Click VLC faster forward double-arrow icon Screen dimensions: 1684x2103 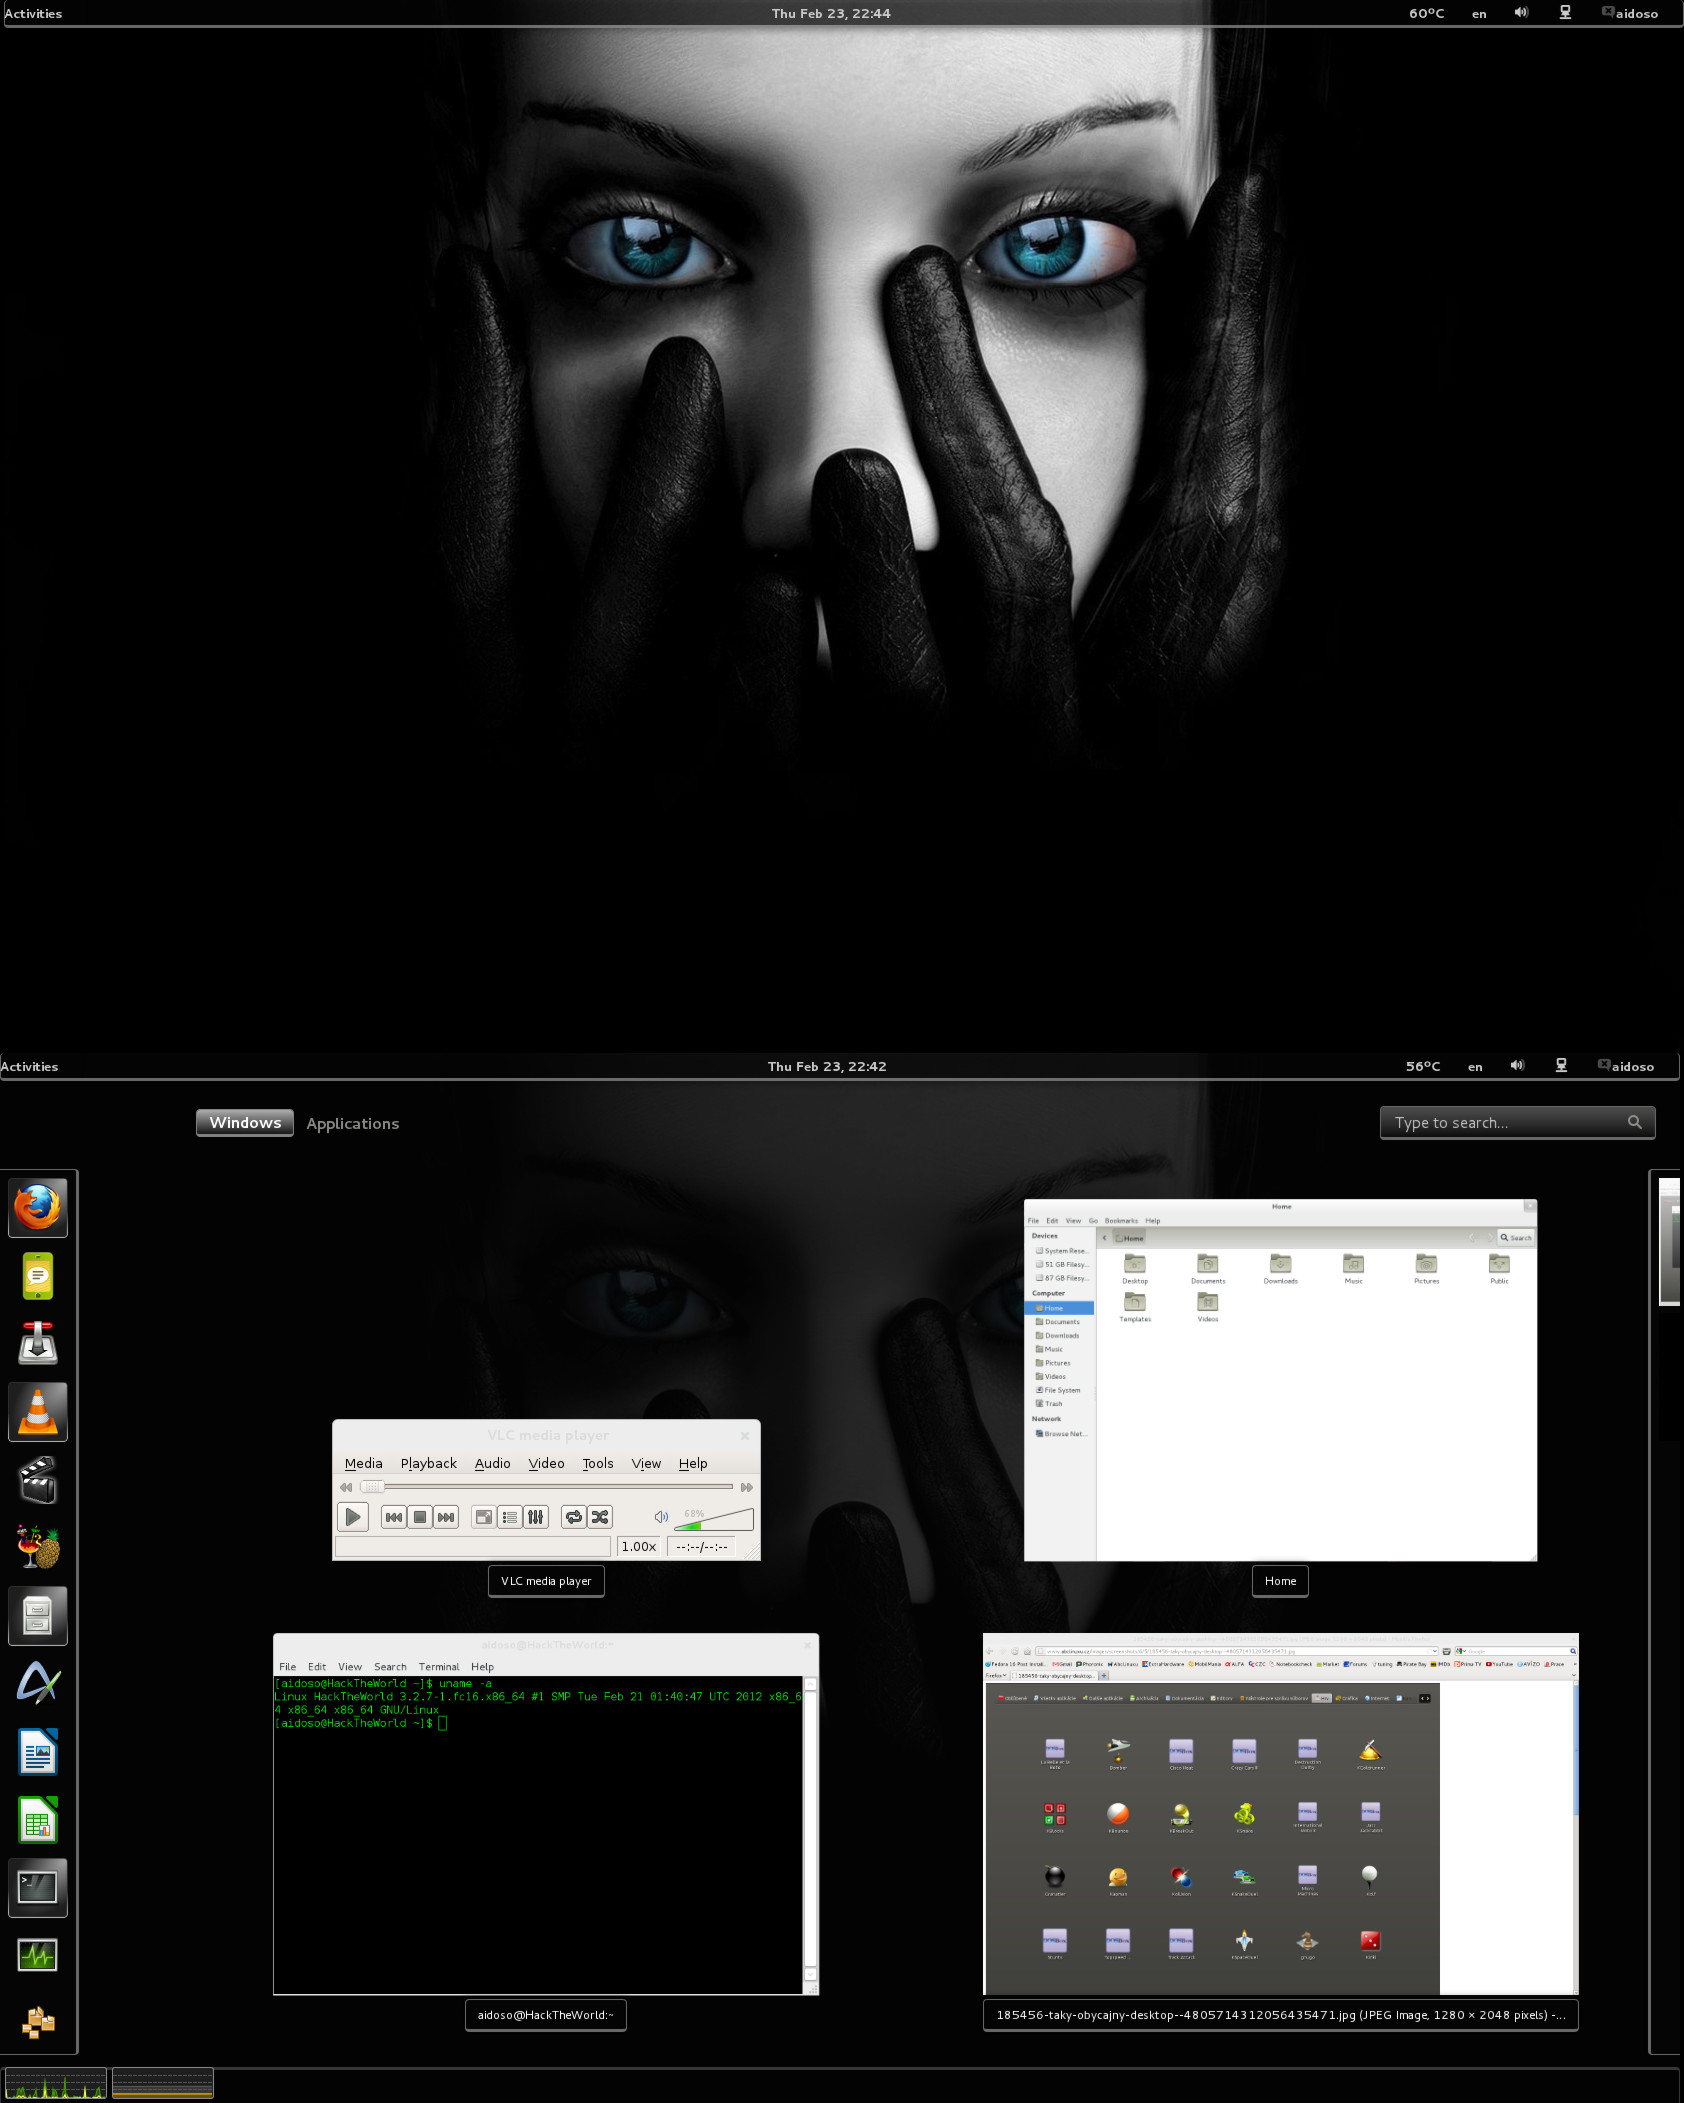coord(746,1487)
